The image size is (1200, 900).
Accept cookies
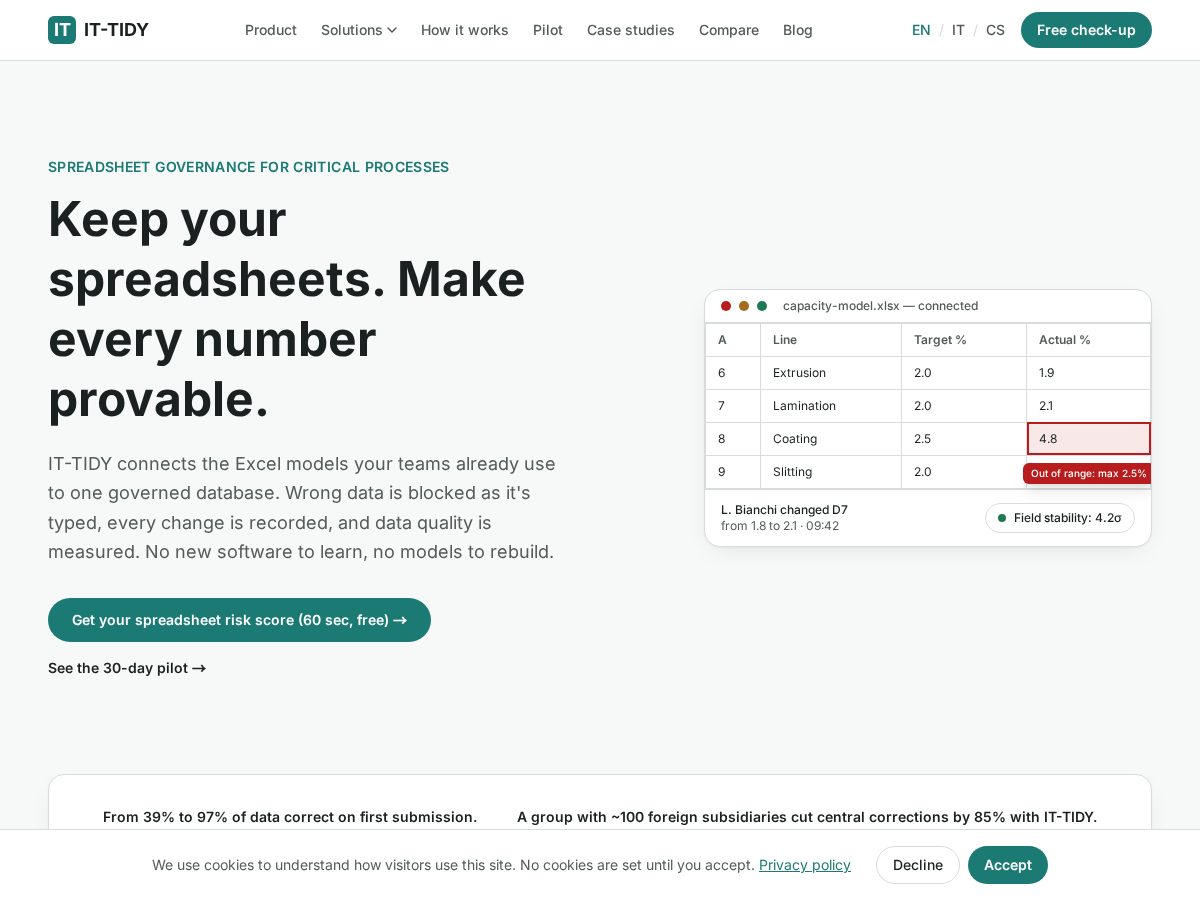point(1008,865)
